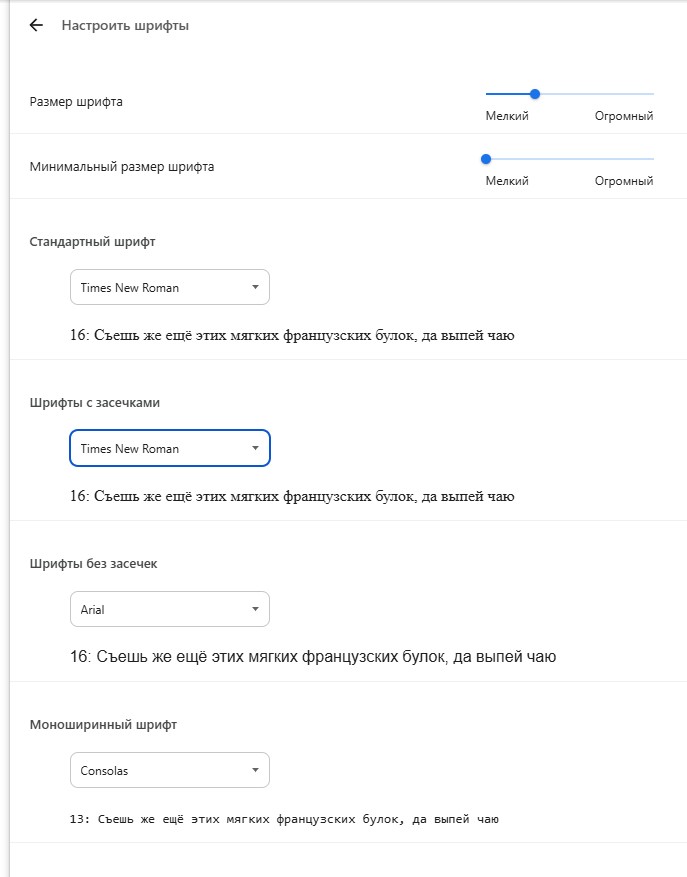687x877 pixels.
Task: Click the arrow in the Consolas dropdown
Action: 255,770
